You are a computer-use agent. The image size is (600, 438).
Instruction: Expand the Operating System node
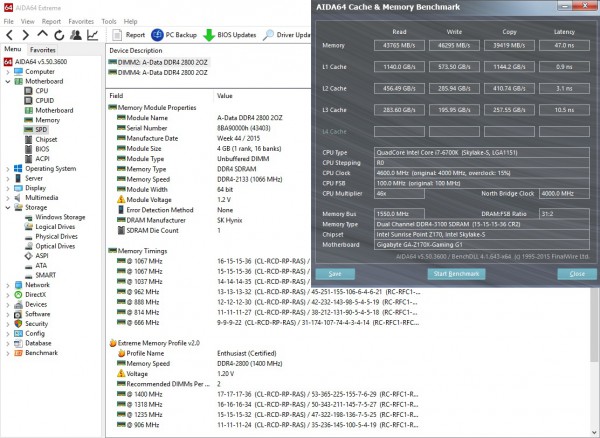pos(8,168)
